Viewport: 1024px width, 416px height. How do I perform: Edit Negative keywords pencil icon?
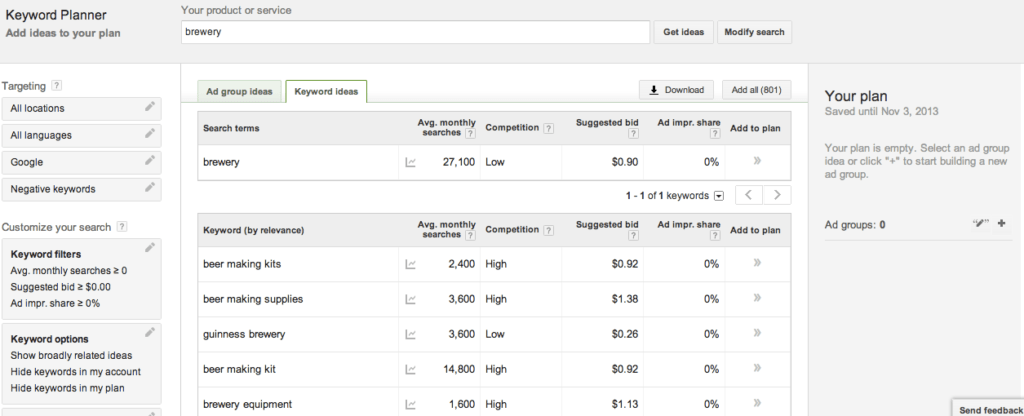150,187
